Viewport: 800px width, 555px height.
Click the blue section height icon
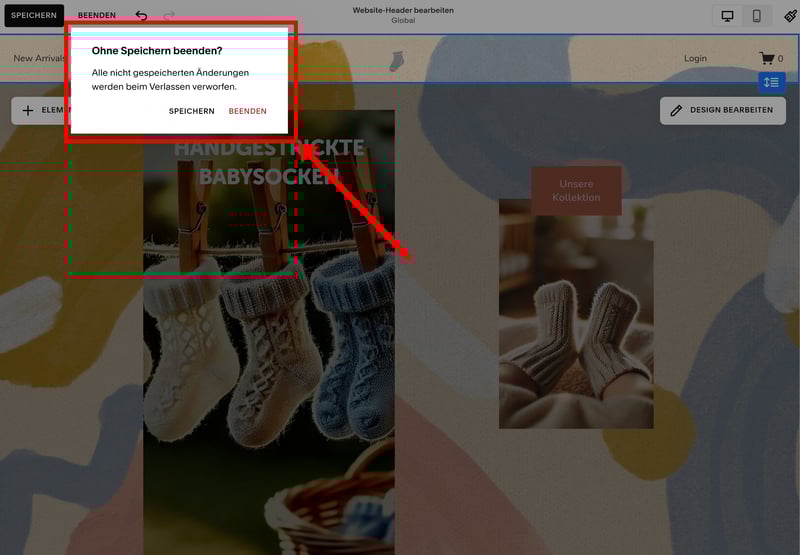771,82
